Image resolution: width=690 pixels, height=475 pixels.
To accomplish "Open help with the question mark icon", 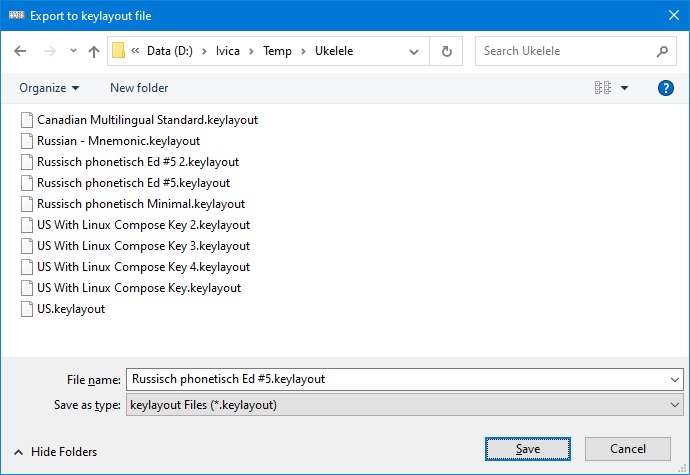I will (x=665, y=88).
